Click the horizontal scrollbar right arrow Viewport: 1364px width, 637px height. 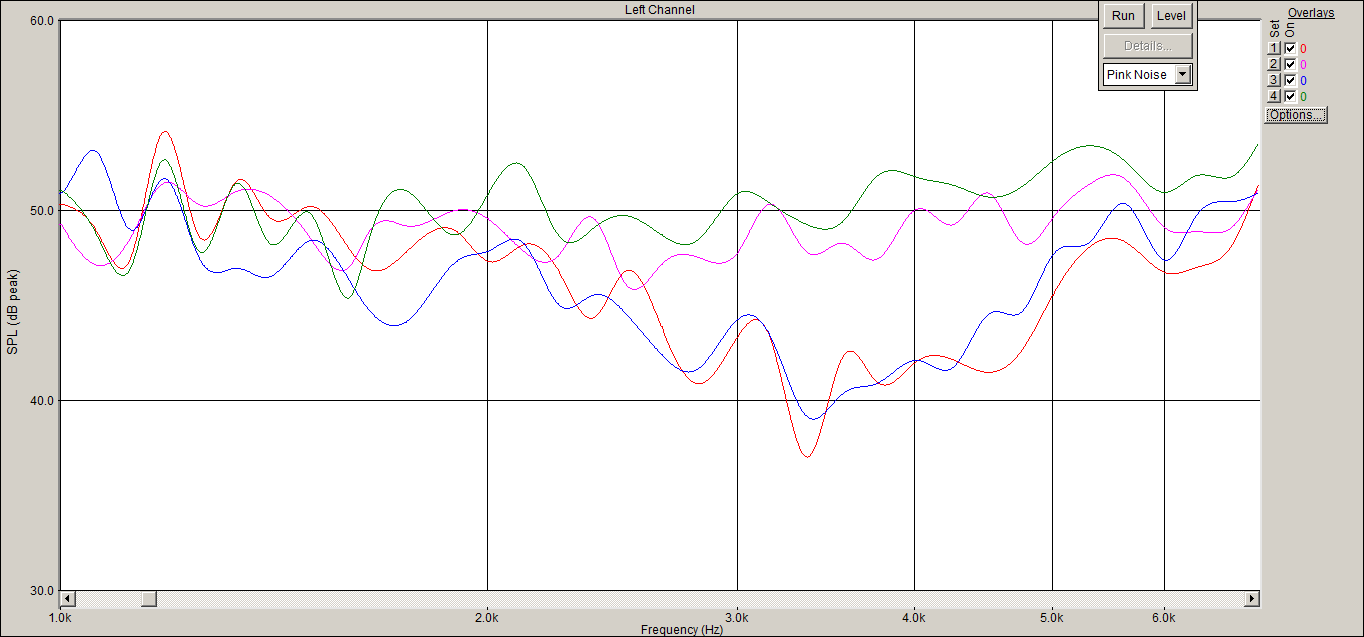pyautogui.click(x=1251, y=599)
